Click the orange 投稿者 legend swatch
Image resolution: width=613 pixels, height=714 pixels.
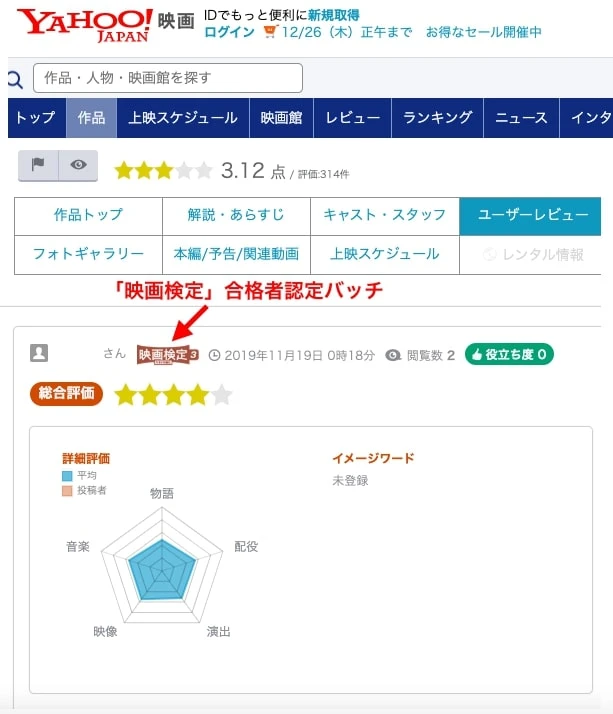coord(66,490)
